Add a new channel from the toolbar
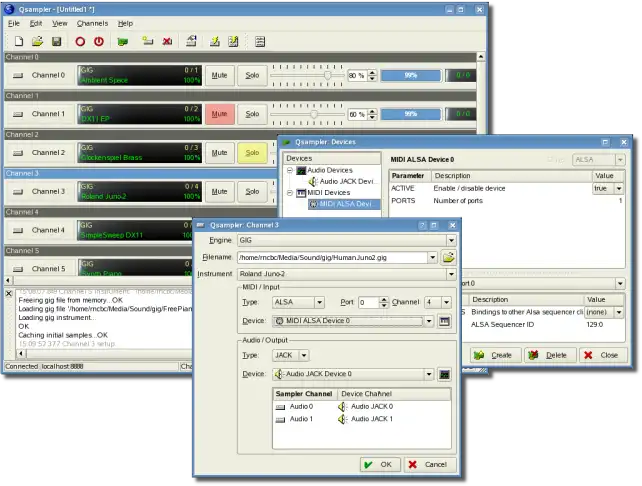Screen dimensions: 642x486 [147, 41]
